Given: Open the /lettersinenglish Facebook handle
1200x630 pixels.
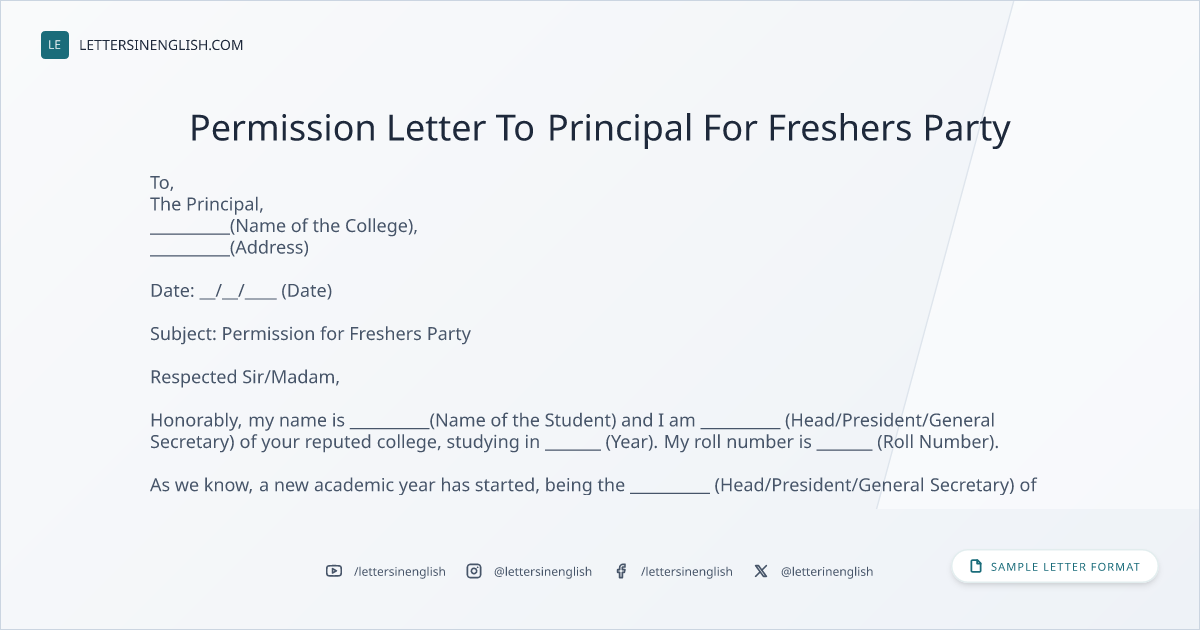Looking at the screenshot, I should point(687,571).
